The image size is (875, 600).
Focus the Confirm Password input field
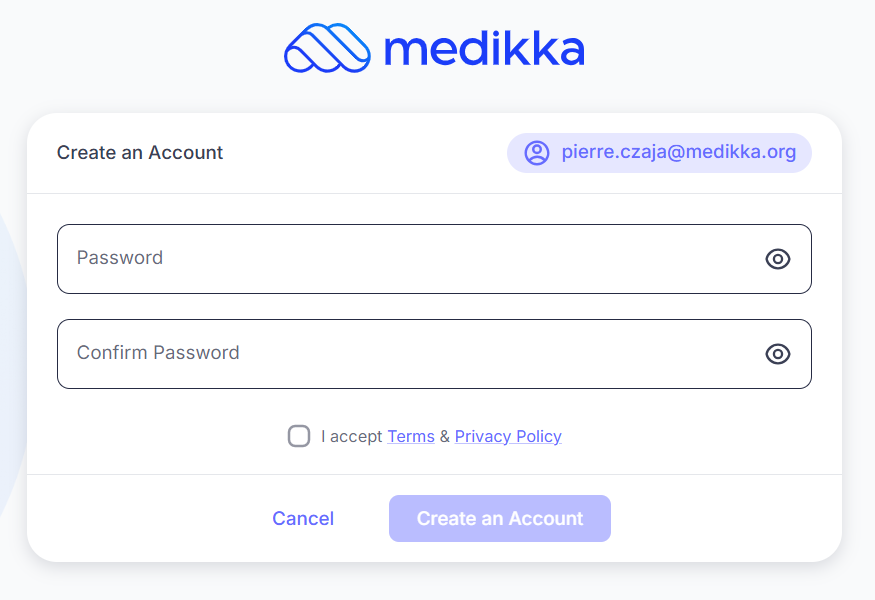400,354
